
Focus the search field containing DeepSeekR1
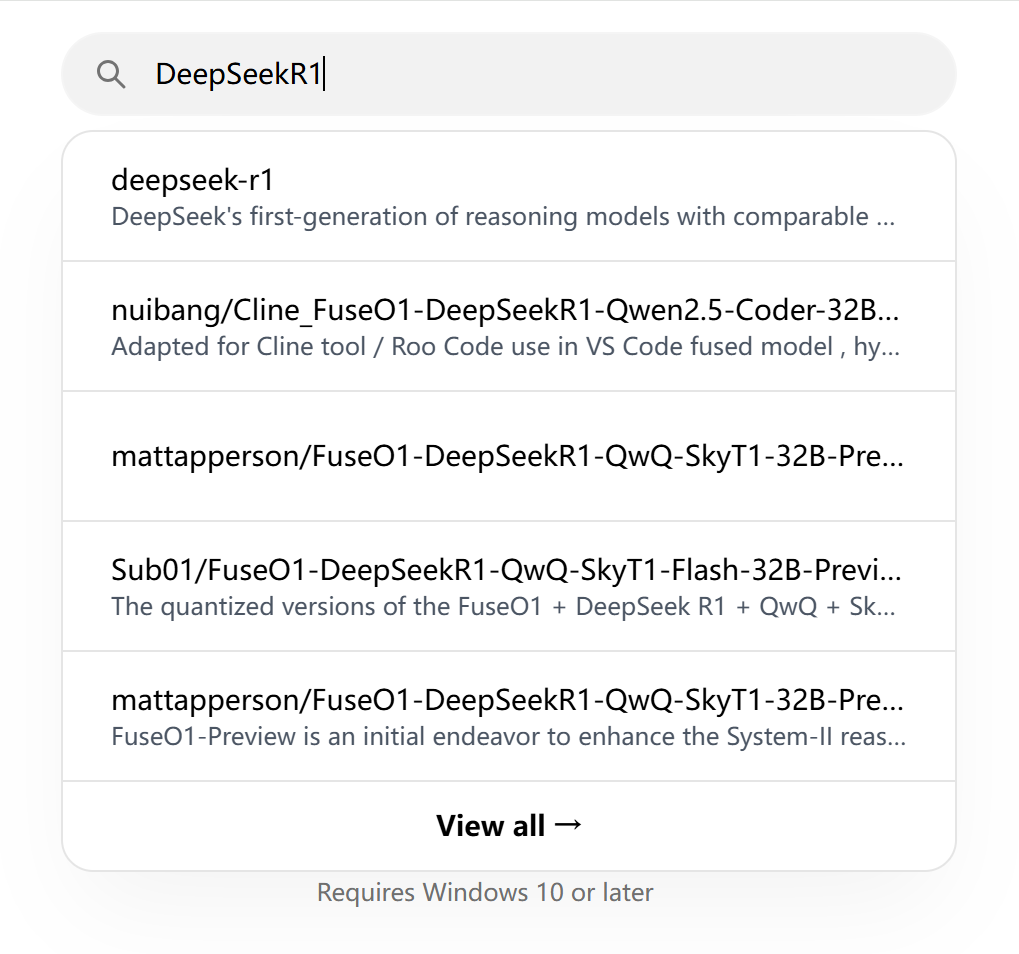509,74
